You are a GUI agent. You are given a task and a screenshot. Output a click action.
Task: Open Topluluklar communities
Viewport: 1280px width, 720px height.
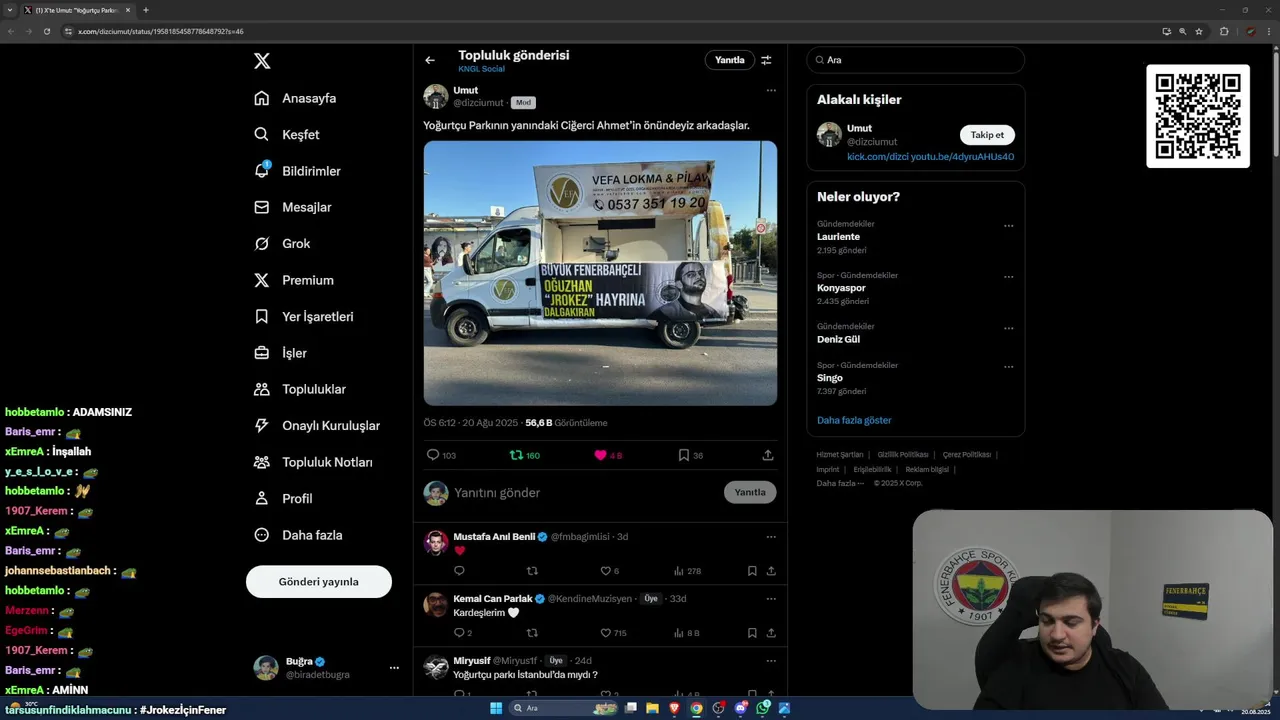click(299, 389)
